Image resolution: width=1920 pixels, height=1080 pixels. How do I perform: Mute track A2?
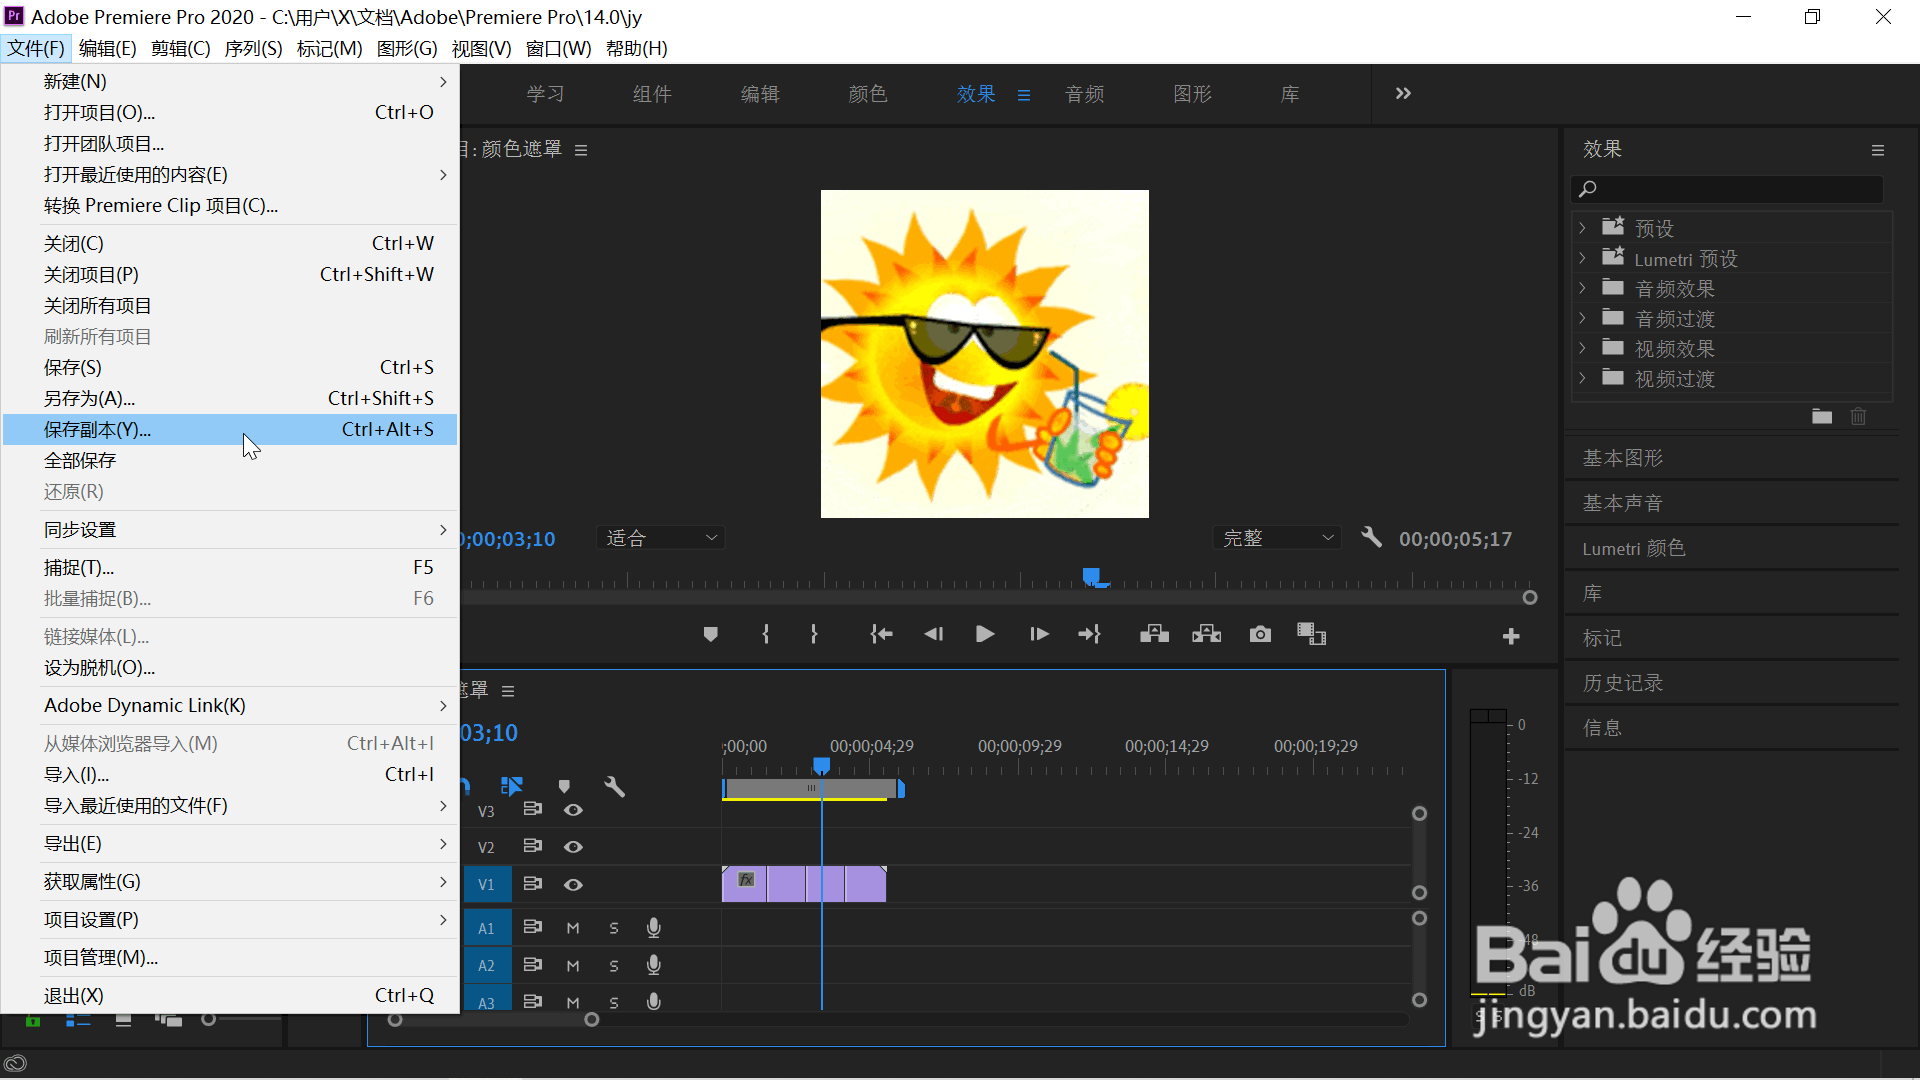(573, 966)
